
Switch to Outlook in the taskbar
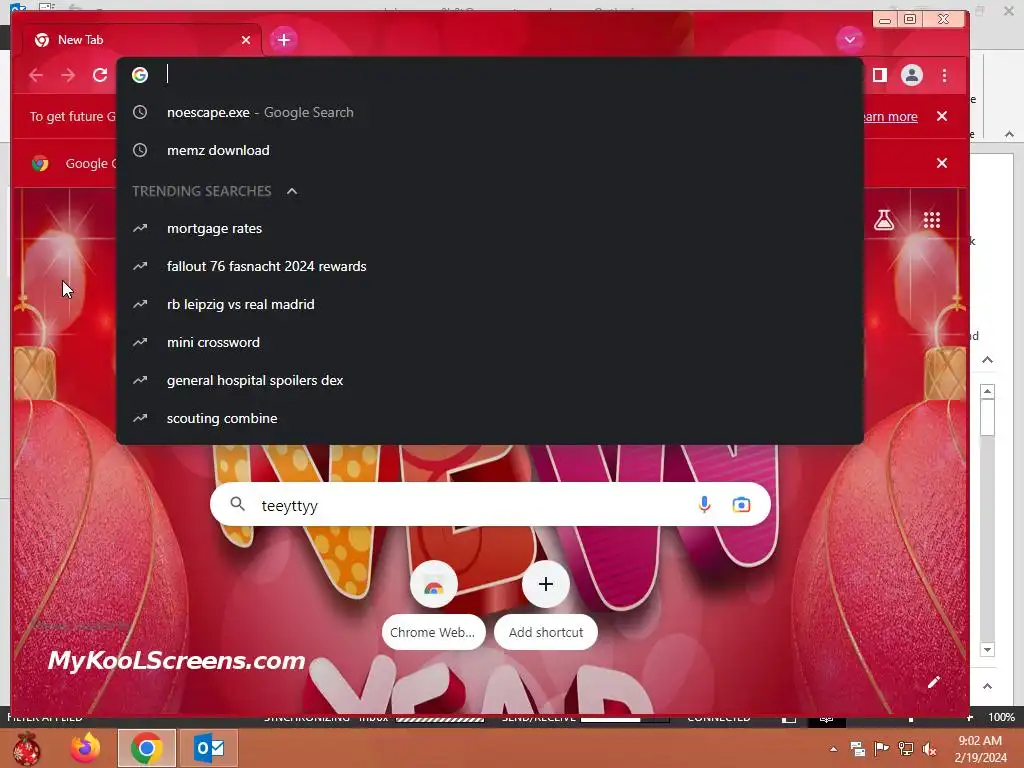tap(209, 748)
